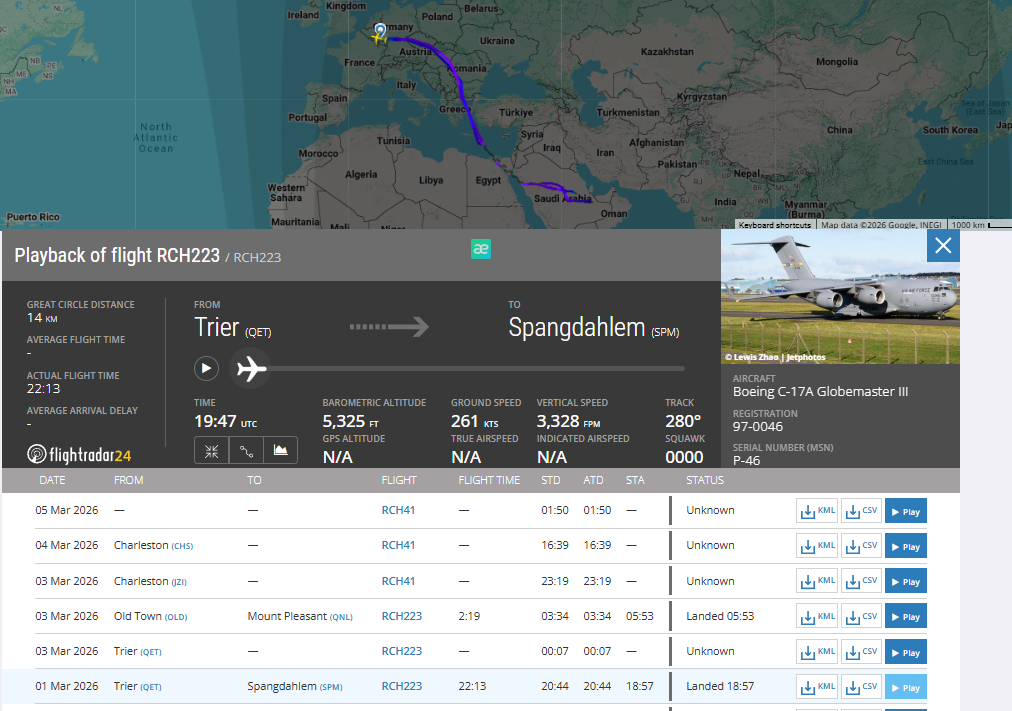Toggle the flight route path icon

[x=246, y=451]
